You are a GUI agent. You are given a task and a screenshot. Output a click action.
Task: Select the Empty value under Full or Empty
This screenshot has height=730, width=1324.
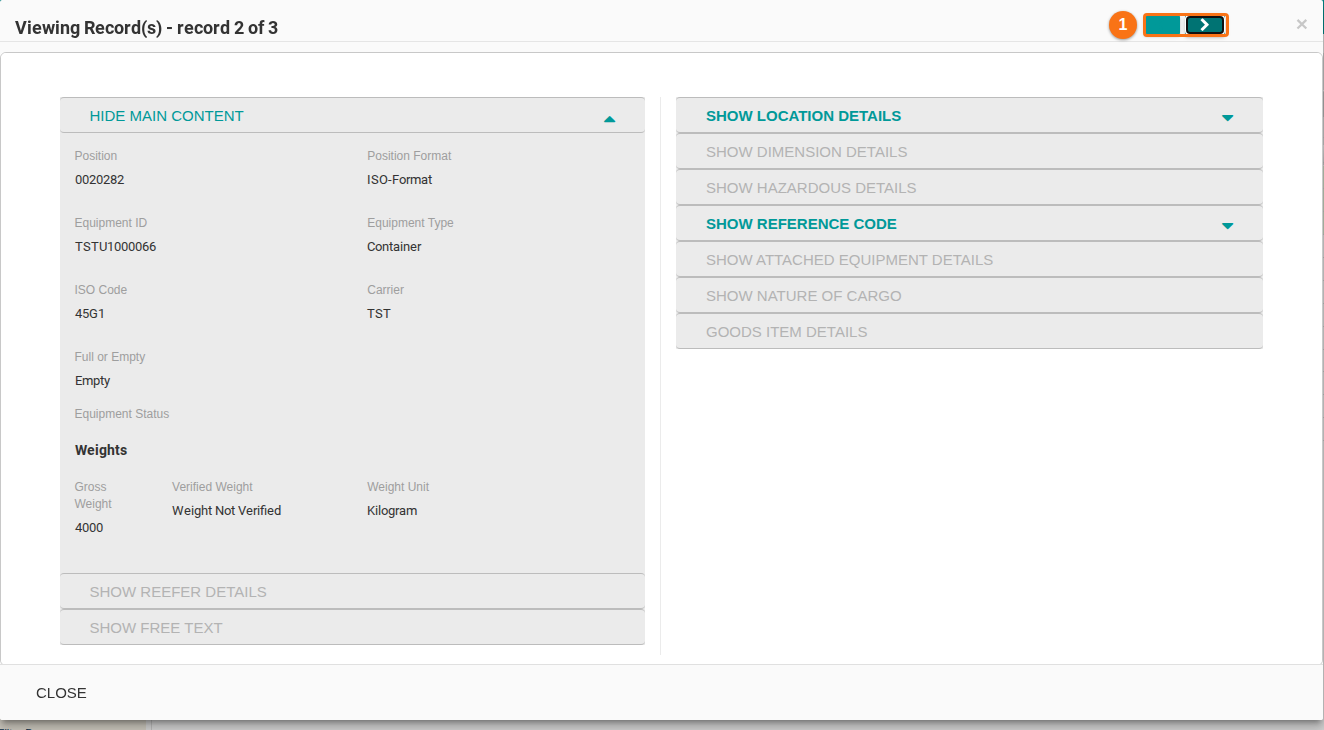(x=92, y=381)
